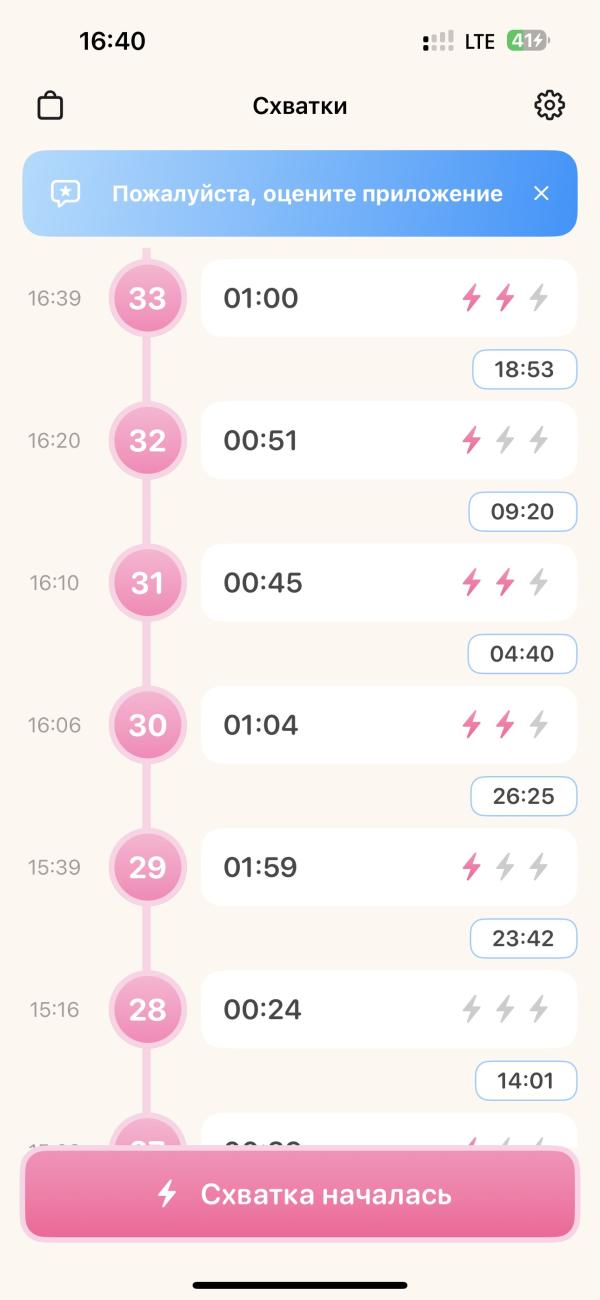This screenshot has width=600, height=1300.
Task: Open settings with the gear icon
Action: (549, 105)
